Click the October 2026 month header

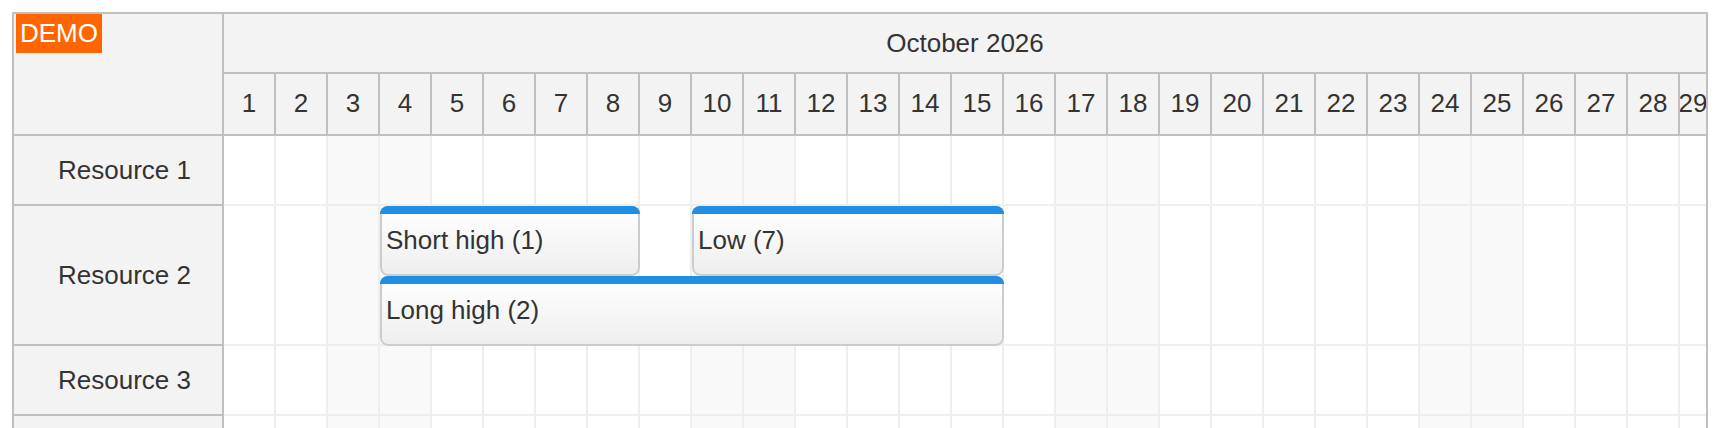coord(965,44)
